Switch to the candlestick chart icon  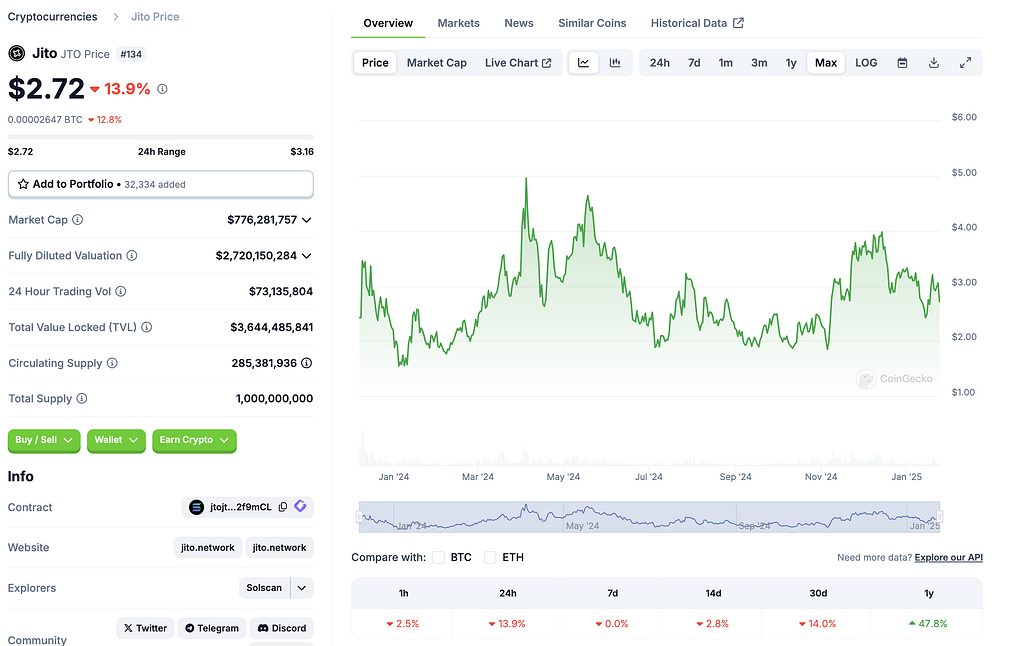(x=615, y=63)
